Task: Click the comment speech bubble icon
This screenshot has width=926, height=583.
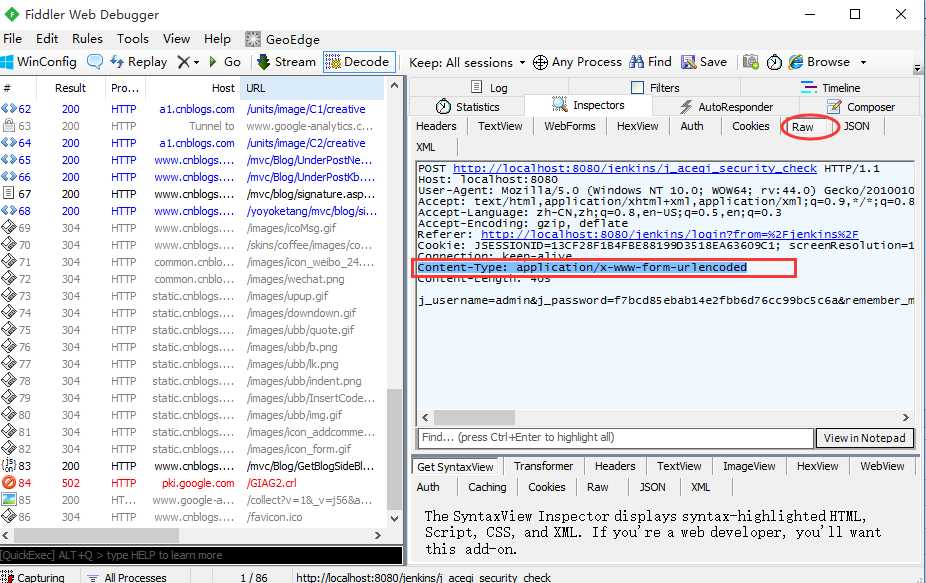Action: click(94, 61)
